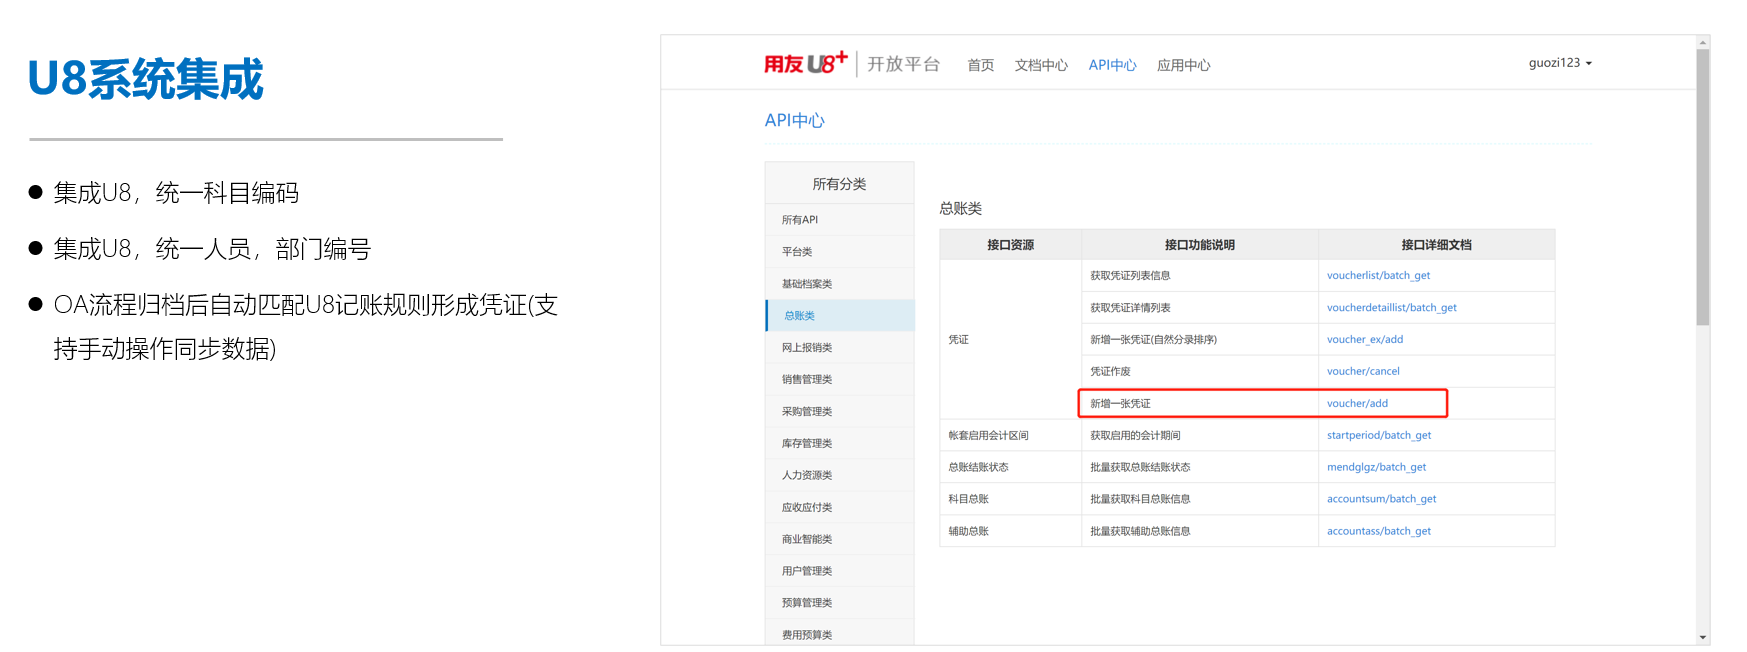Image resolution: width=1747 pixels, height=652 pixels.
Task: Open voucher/add doc link
Action: tap(1357, 403)
